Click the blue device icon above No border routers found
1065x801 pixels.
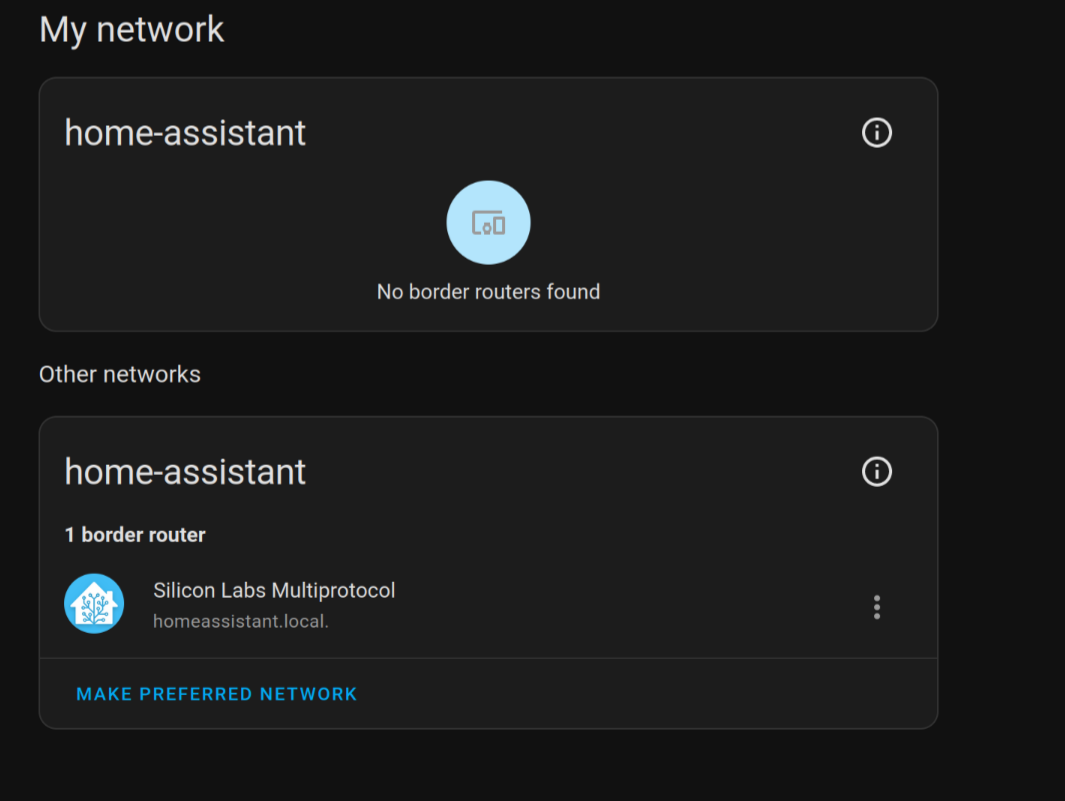(488, 221)
